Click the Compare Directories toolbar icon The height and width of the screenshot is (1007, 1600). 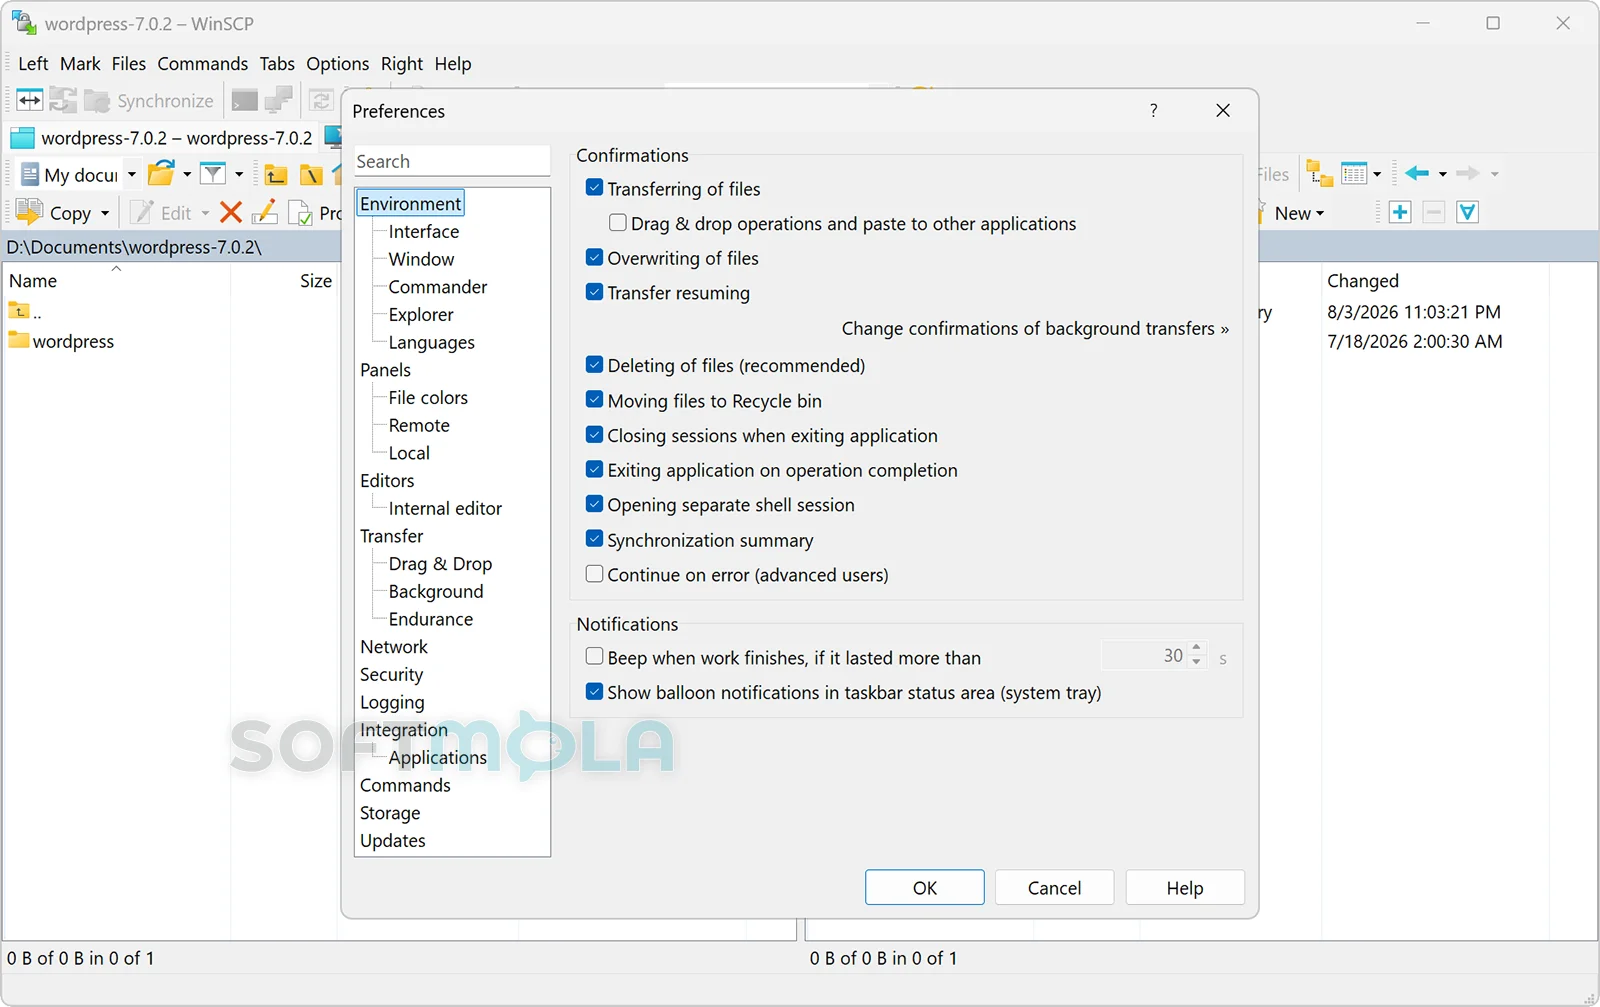tap(30, 100)
